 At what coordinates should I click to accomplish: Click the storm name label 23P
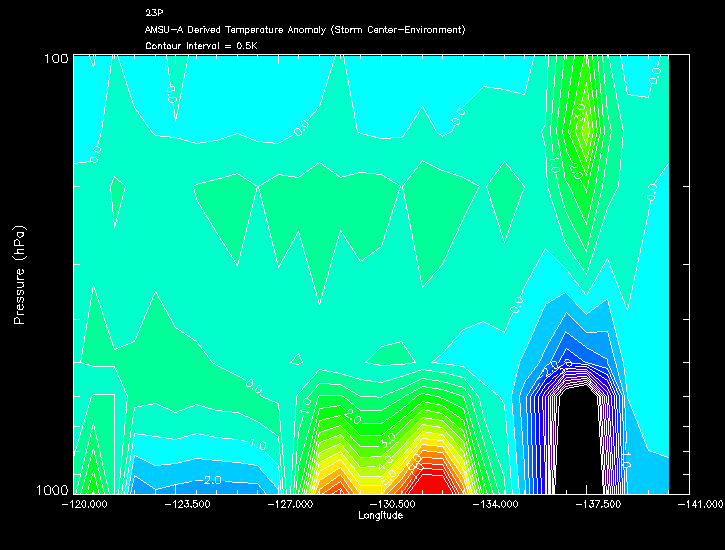pos(153,13)
